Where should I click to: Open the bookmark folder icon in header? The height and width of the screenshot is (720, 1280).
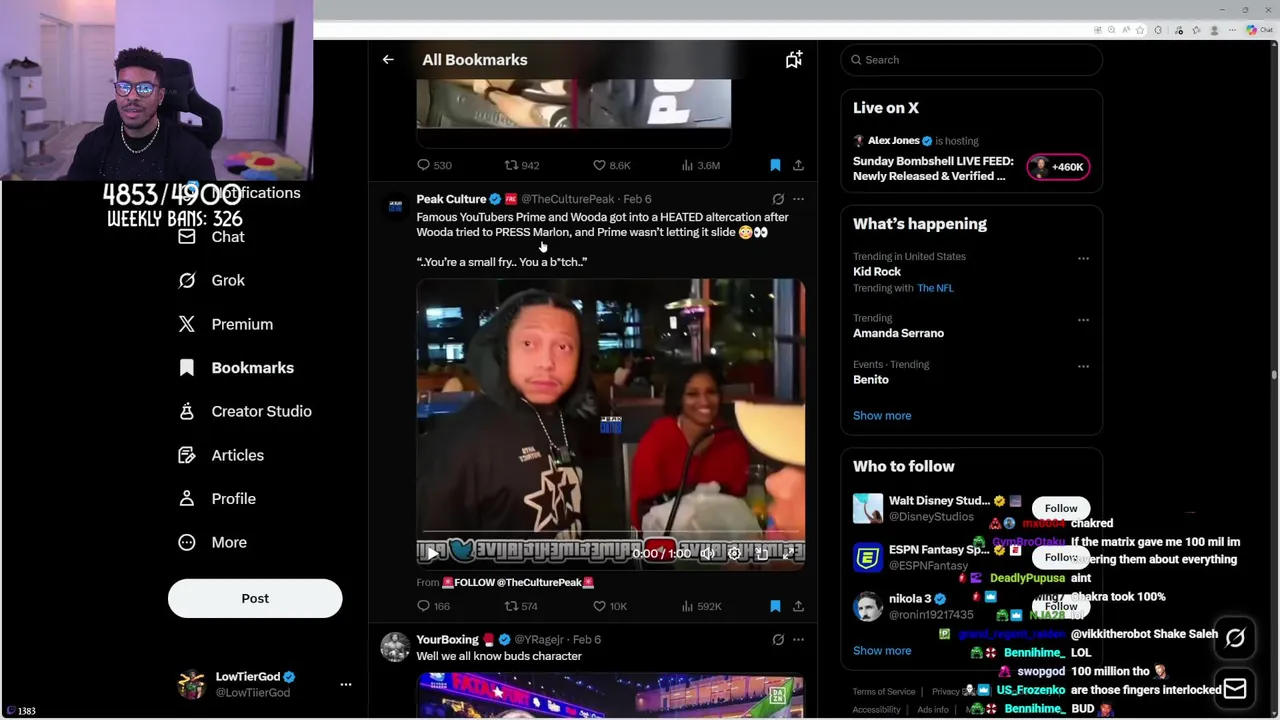(x=794, y=60)
